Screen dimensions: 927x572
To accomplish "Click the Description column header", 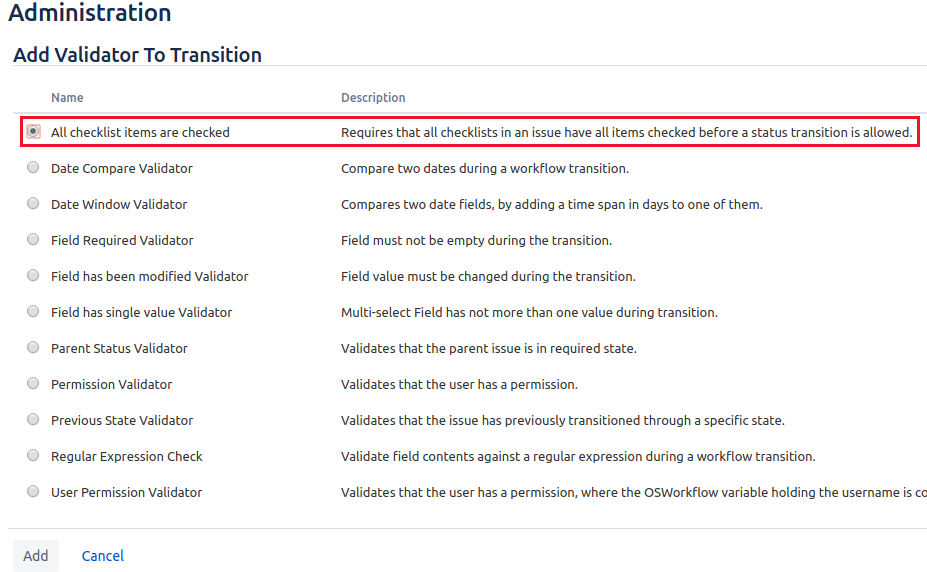I will [x=373, y=98].
